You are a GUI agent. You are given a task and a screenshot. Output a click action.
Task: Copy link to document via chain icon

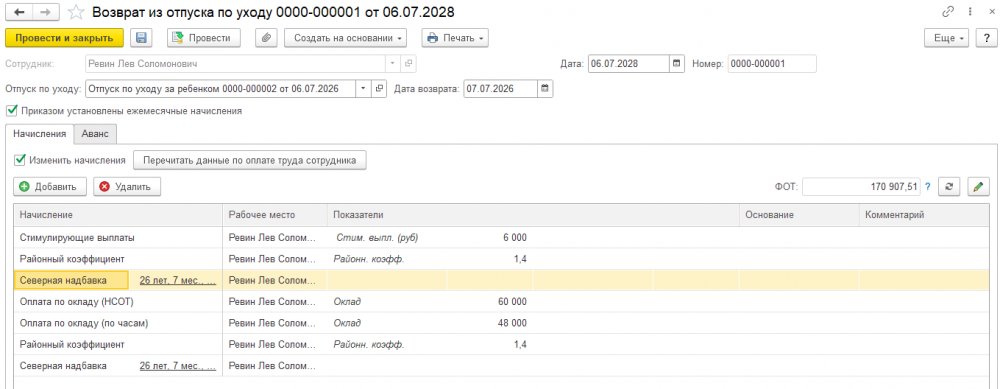[x=948, y=12]
